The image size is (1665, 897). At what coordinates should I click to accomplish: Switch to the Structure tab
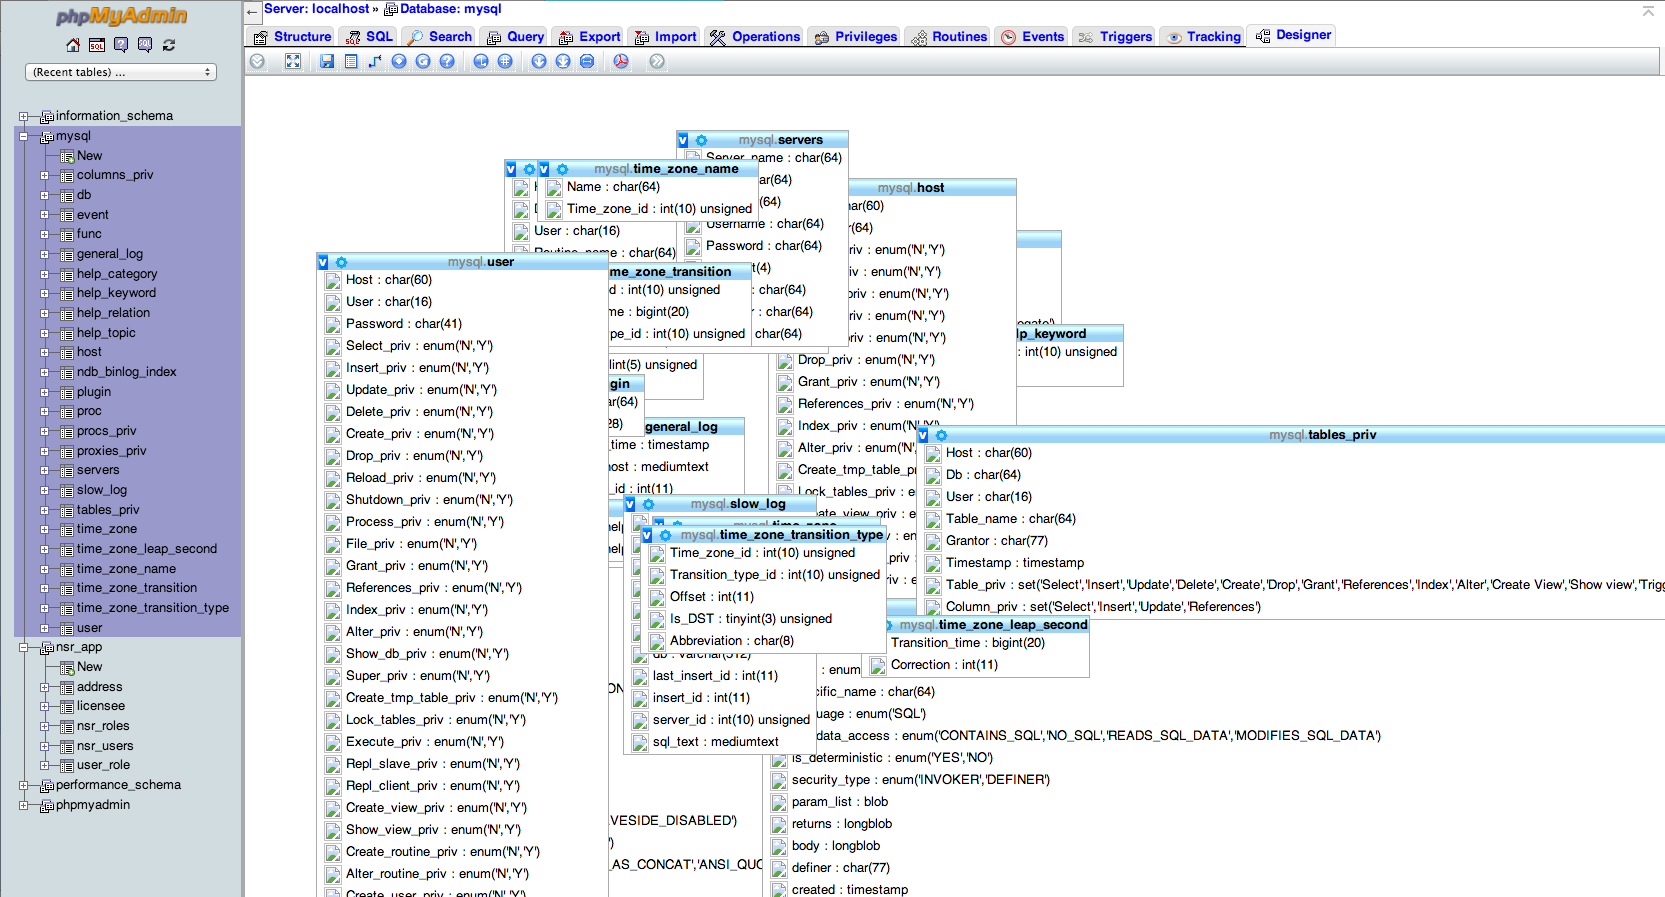(x=292, y=37)
